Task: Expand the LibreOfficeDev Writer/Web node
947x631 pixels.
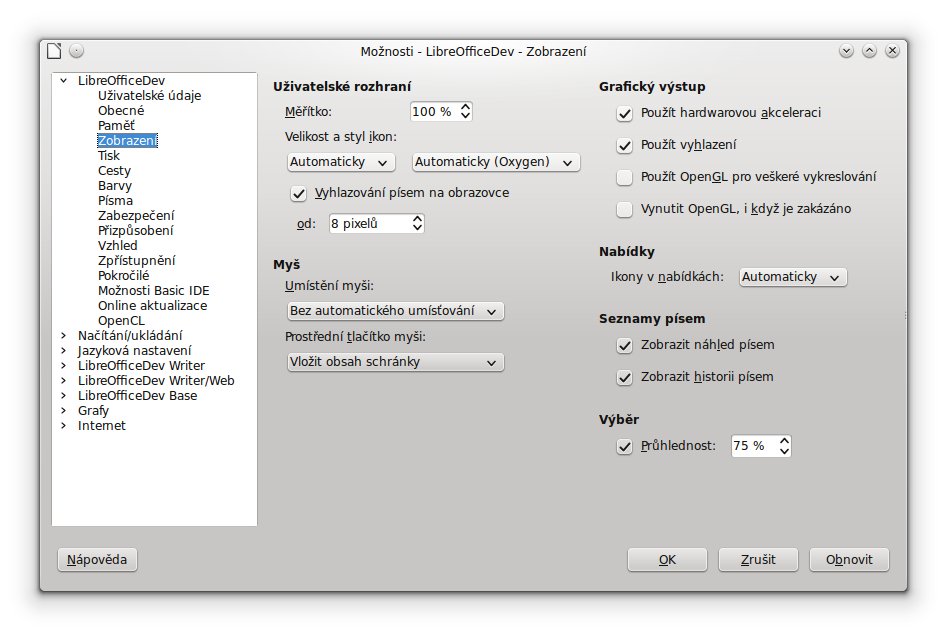Action: point(63,380)
